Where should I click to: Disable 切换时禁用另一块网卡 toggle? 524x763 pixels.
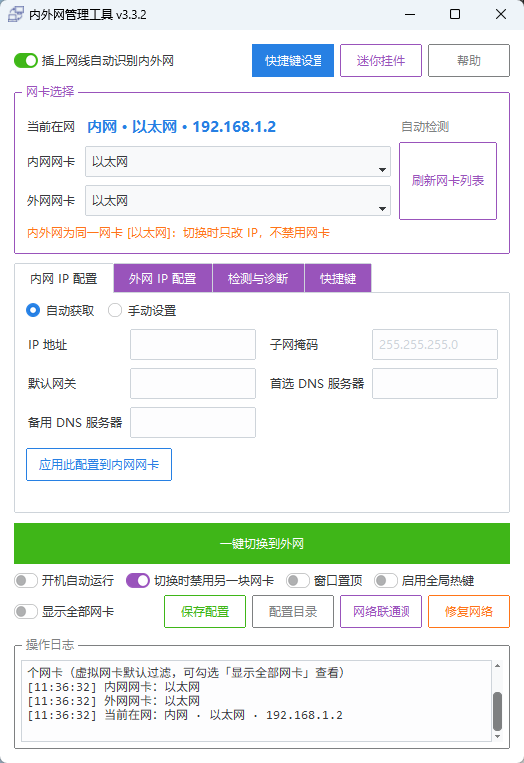pos(138,581)
